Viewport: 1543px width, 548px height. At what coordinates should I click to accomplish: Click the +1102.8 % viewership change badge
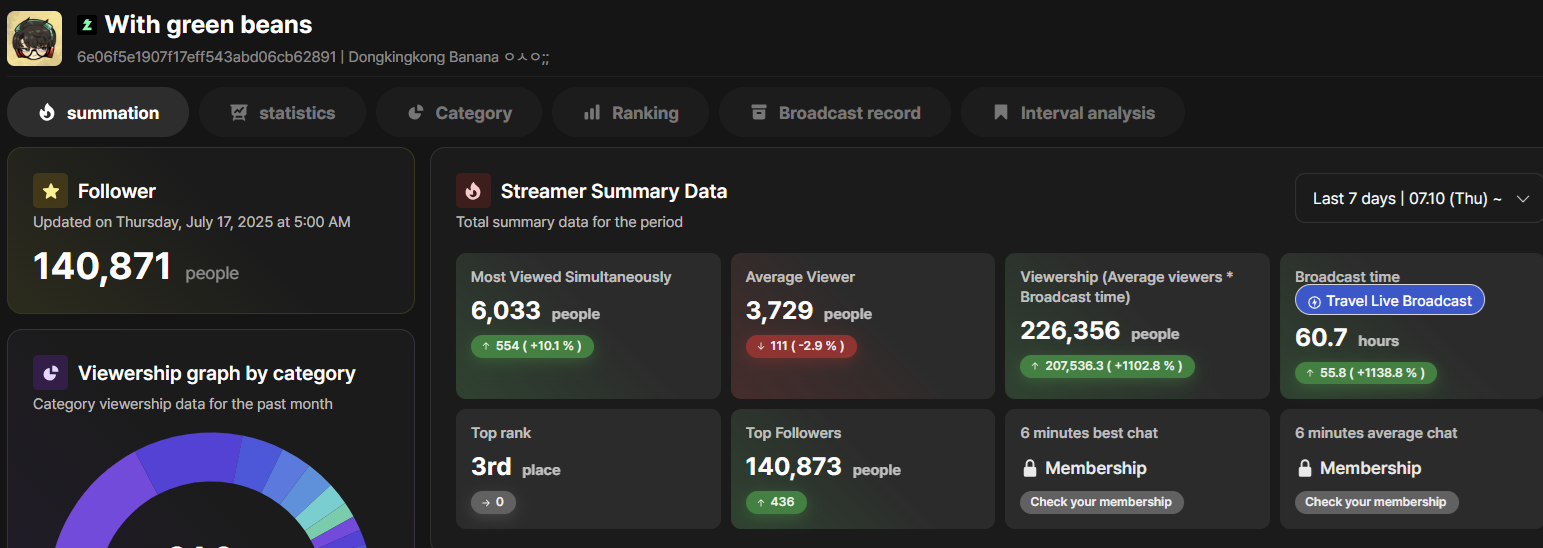click(1107, 366)
